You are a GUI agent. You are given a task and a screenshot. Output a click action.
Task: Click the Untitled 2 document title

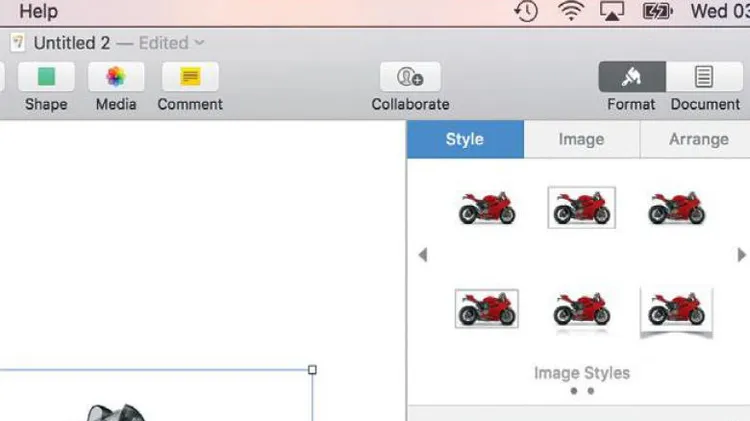click(72, 43)
